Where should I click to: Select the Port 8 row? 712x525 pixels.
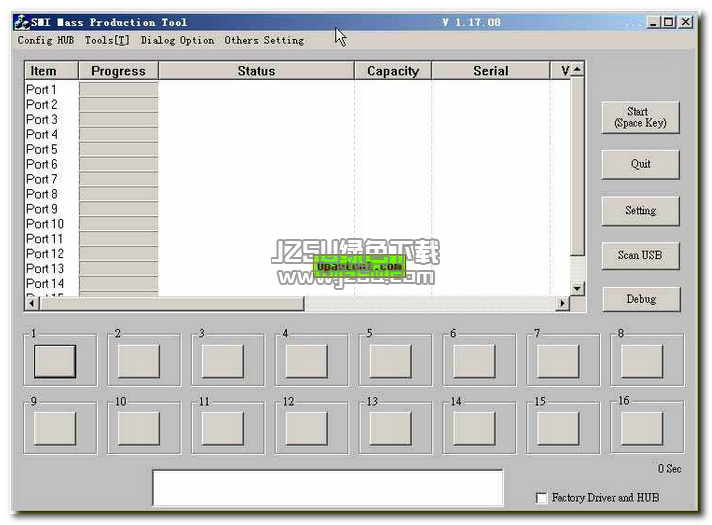(297, 194)
